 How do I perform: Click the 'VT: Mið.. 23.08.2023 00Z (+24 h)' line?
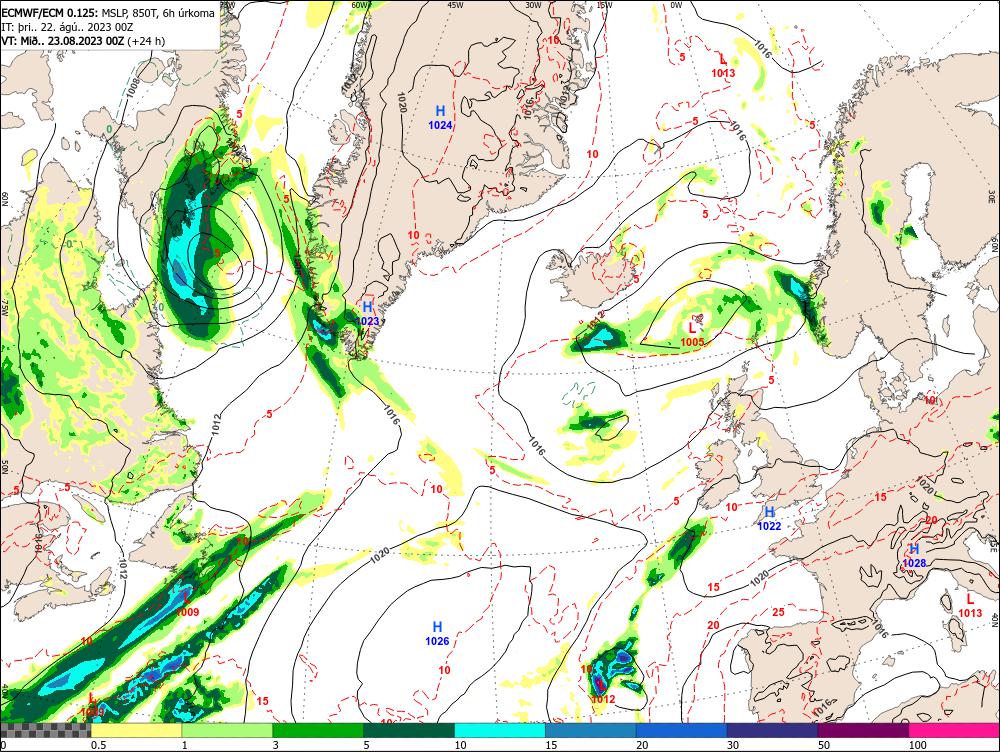tap(83, 41)
